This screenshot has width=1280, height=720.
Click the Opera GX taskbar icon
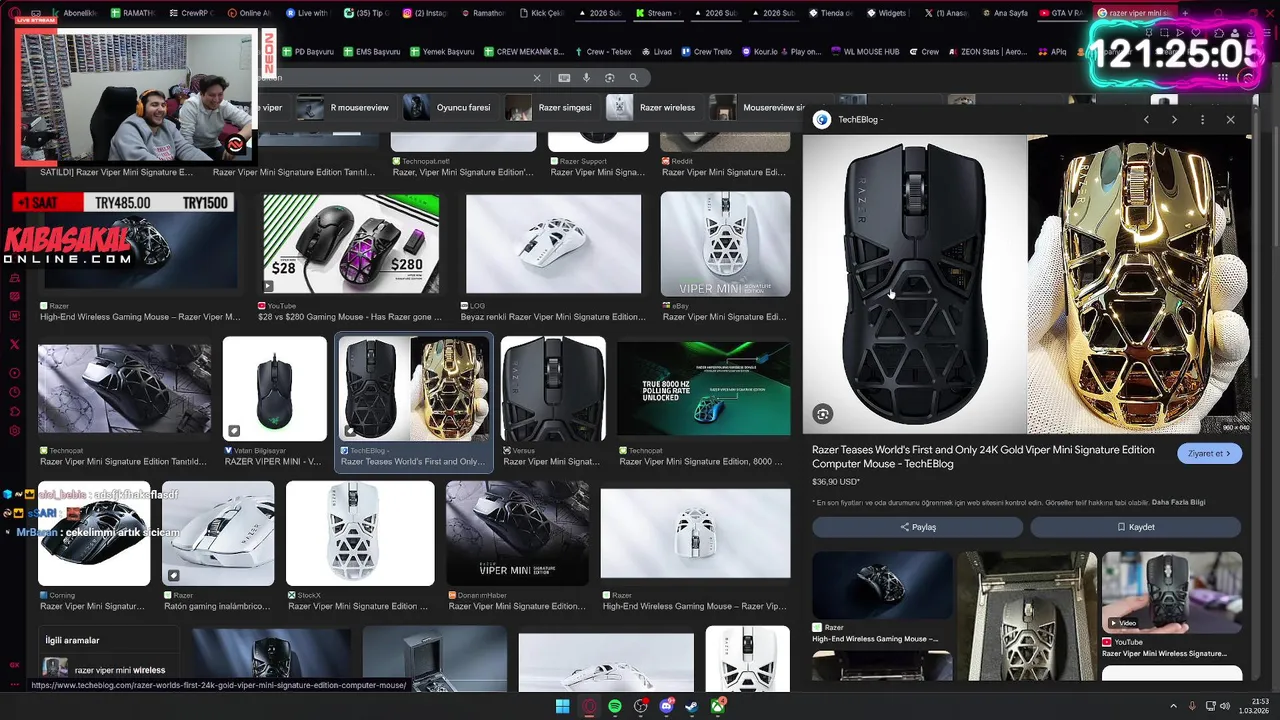coord(589,707)
